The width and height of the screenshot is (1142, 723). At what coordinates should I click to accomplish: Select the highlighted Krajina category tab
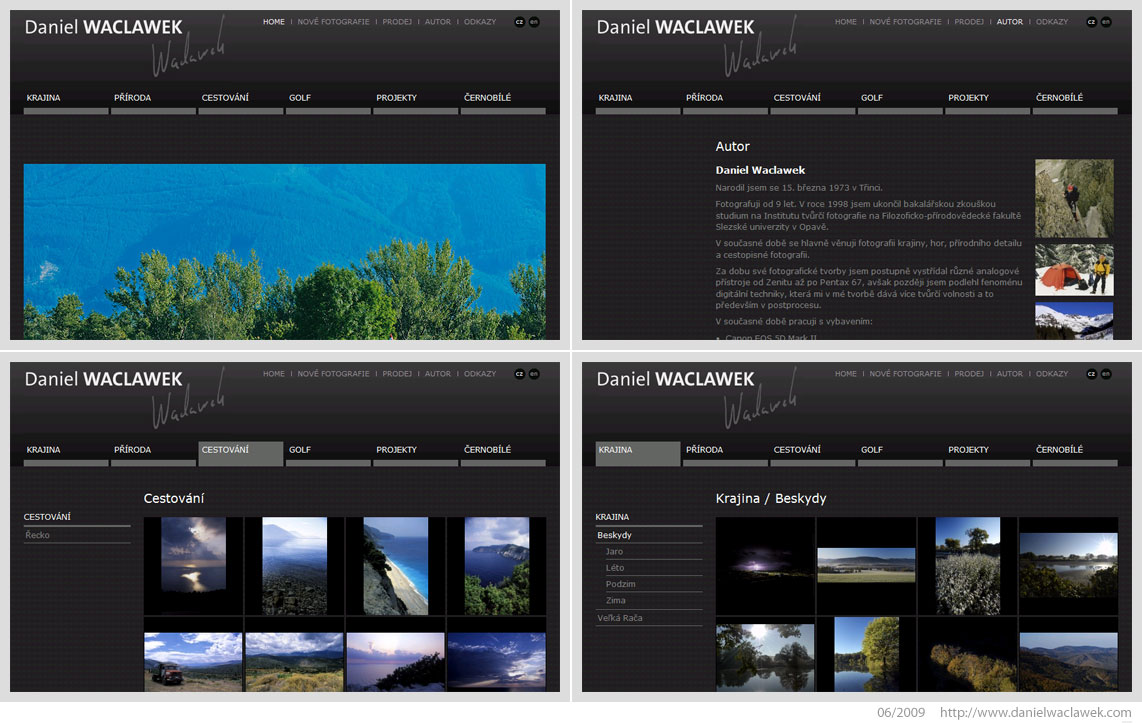638,453
